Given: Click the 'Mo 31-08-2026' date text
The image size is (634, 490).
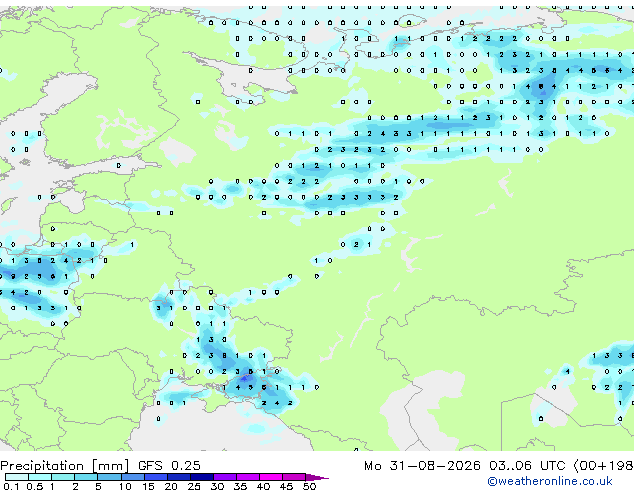Looking at the screenshot, I should click(422, 466).
